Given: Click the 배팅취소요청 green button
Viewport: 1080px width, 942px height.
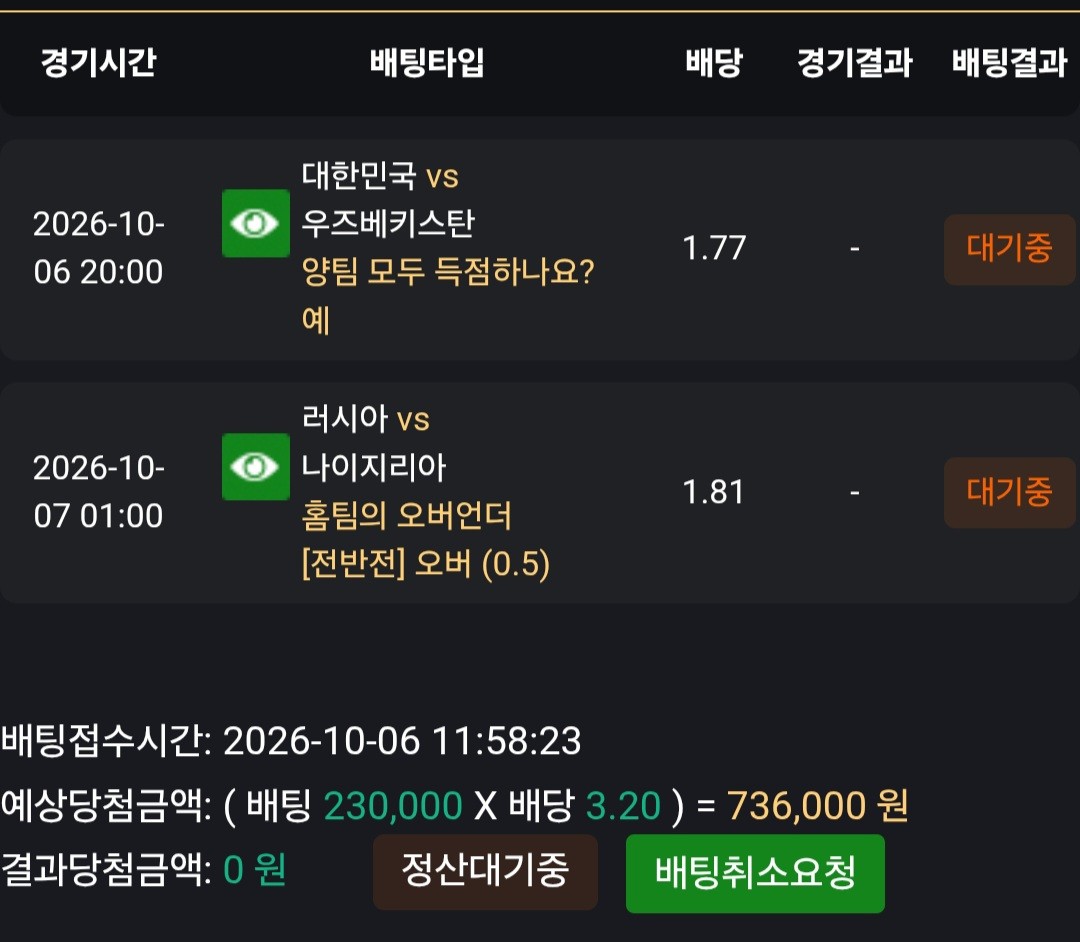Looking at the screenshot, I should 755,873.
